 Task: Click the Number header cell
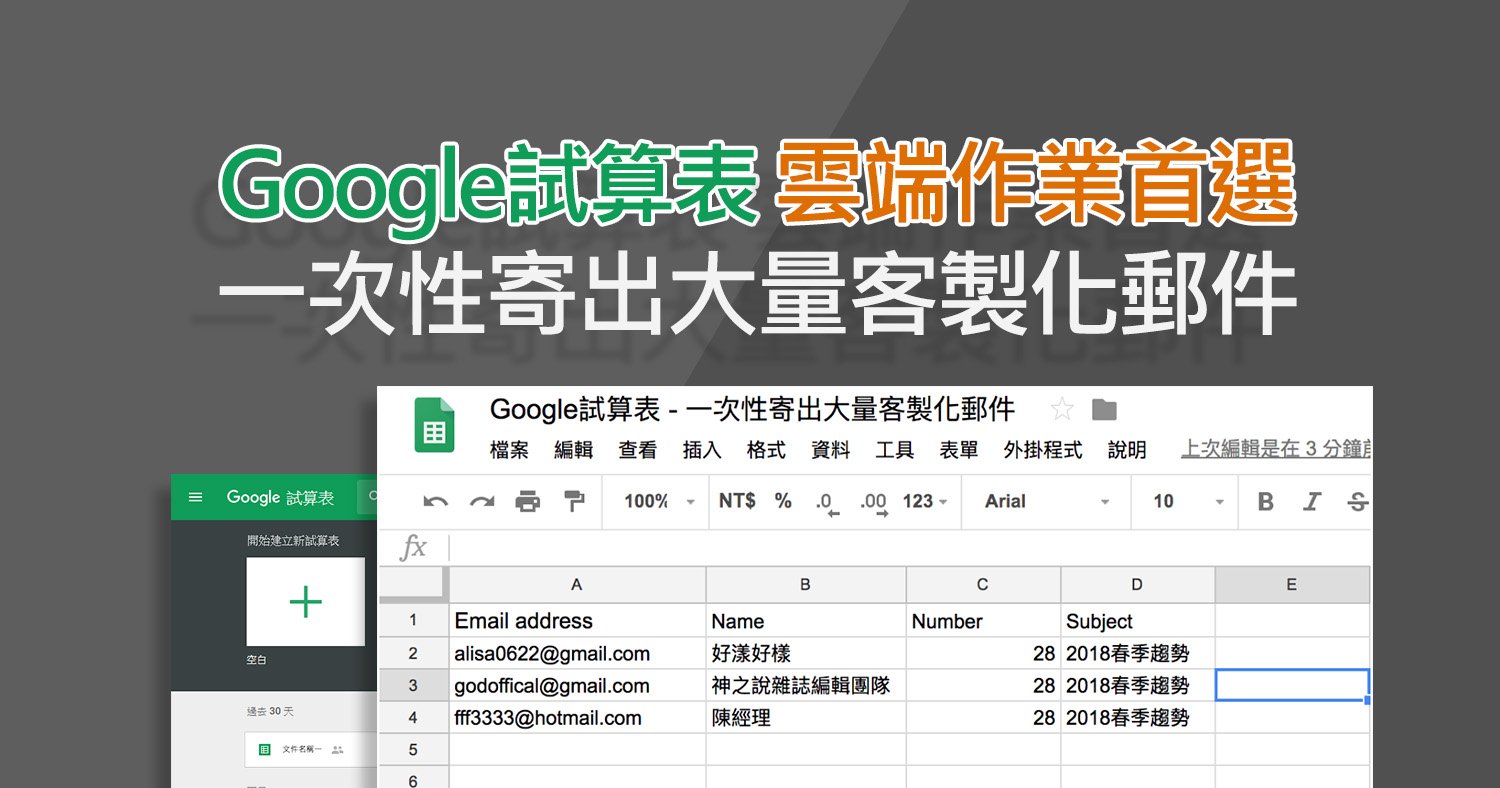tap(983, 621)
